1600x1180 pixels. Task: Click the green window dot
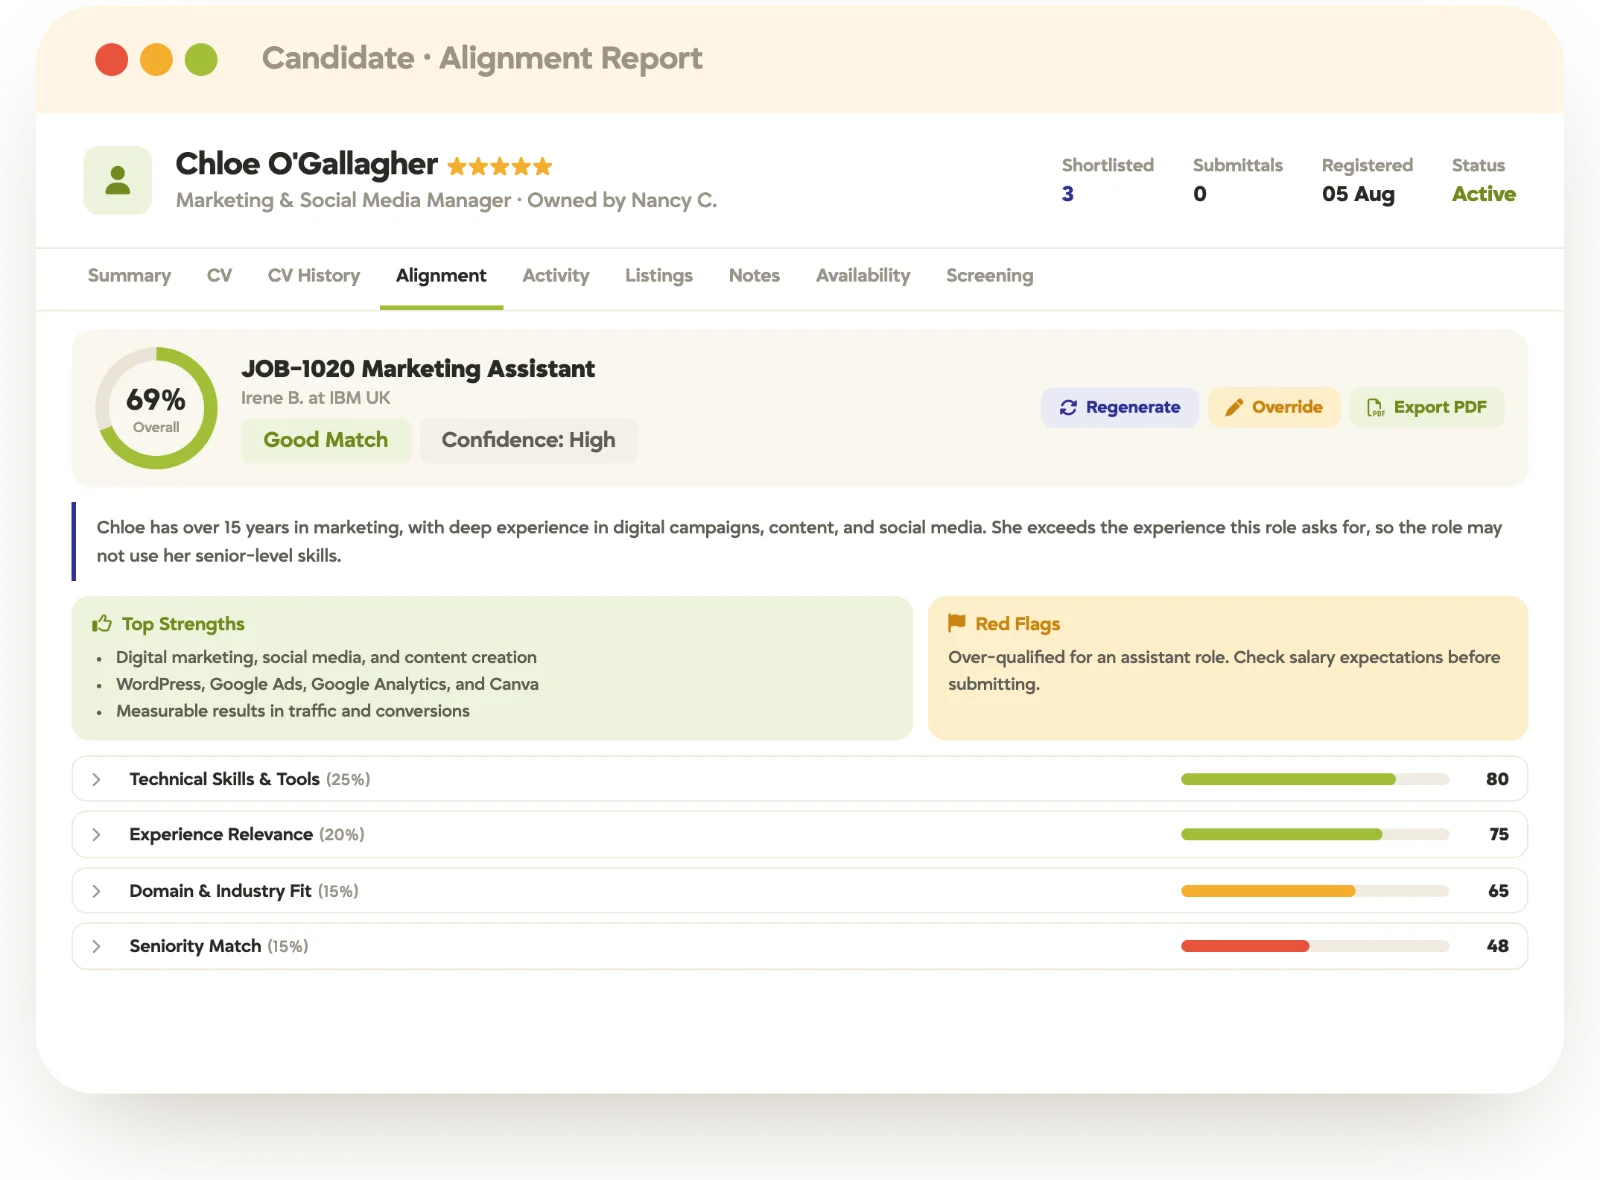tap(201, 59)
